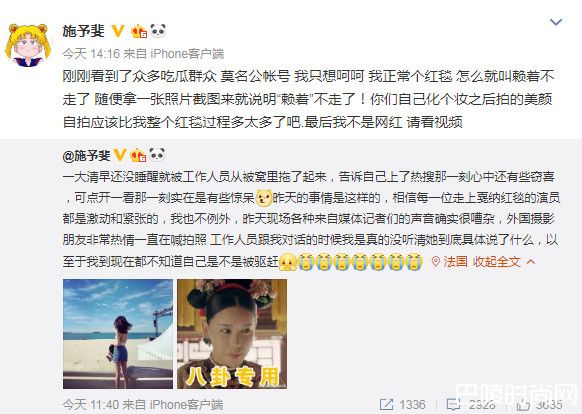
Task: Open the 法国 location link
Action: tap(455, 262)
